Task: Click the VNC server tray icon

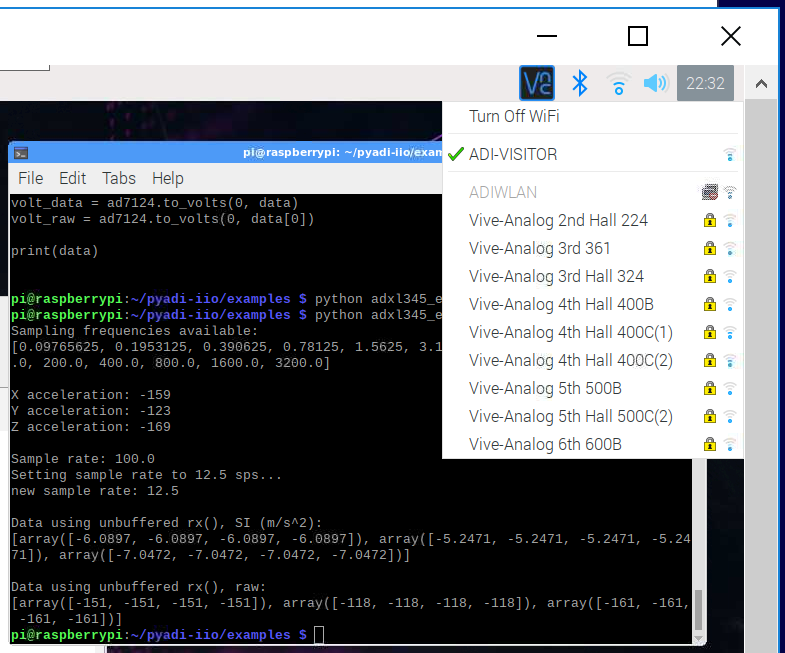Action: tap(537, 83)
